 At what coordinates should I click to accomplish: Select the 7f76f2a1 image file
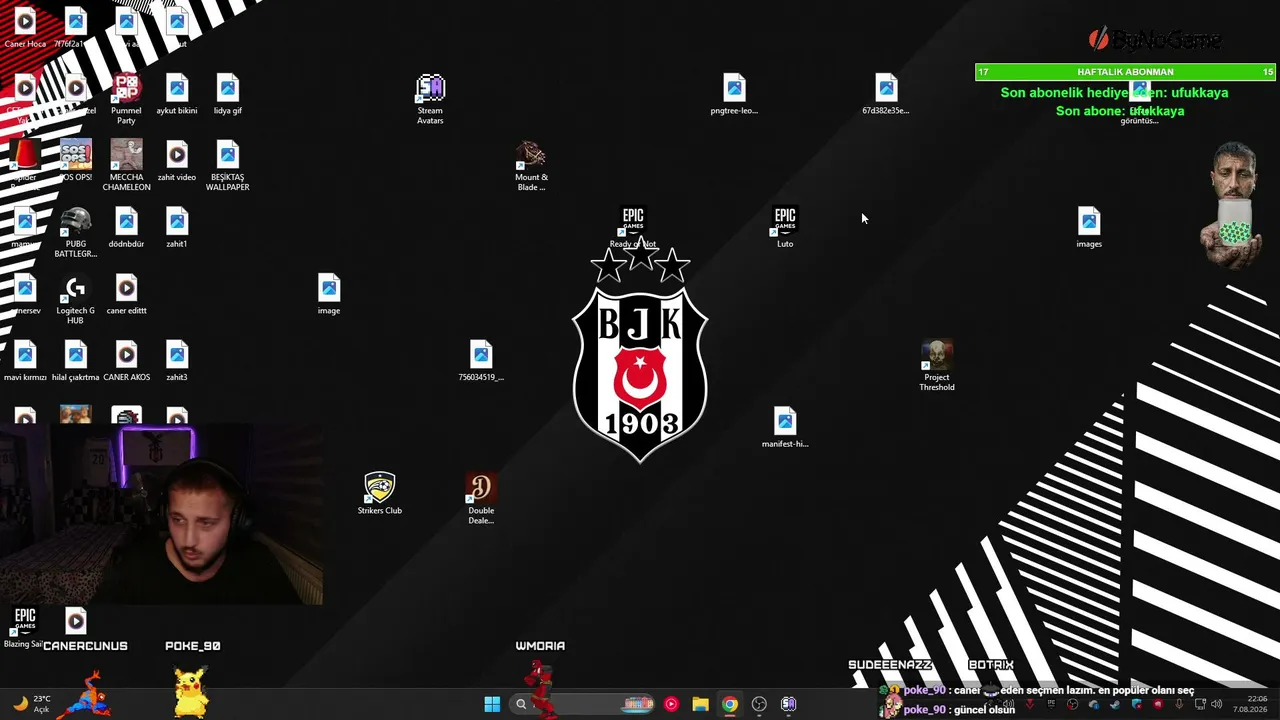pos(76,28)
